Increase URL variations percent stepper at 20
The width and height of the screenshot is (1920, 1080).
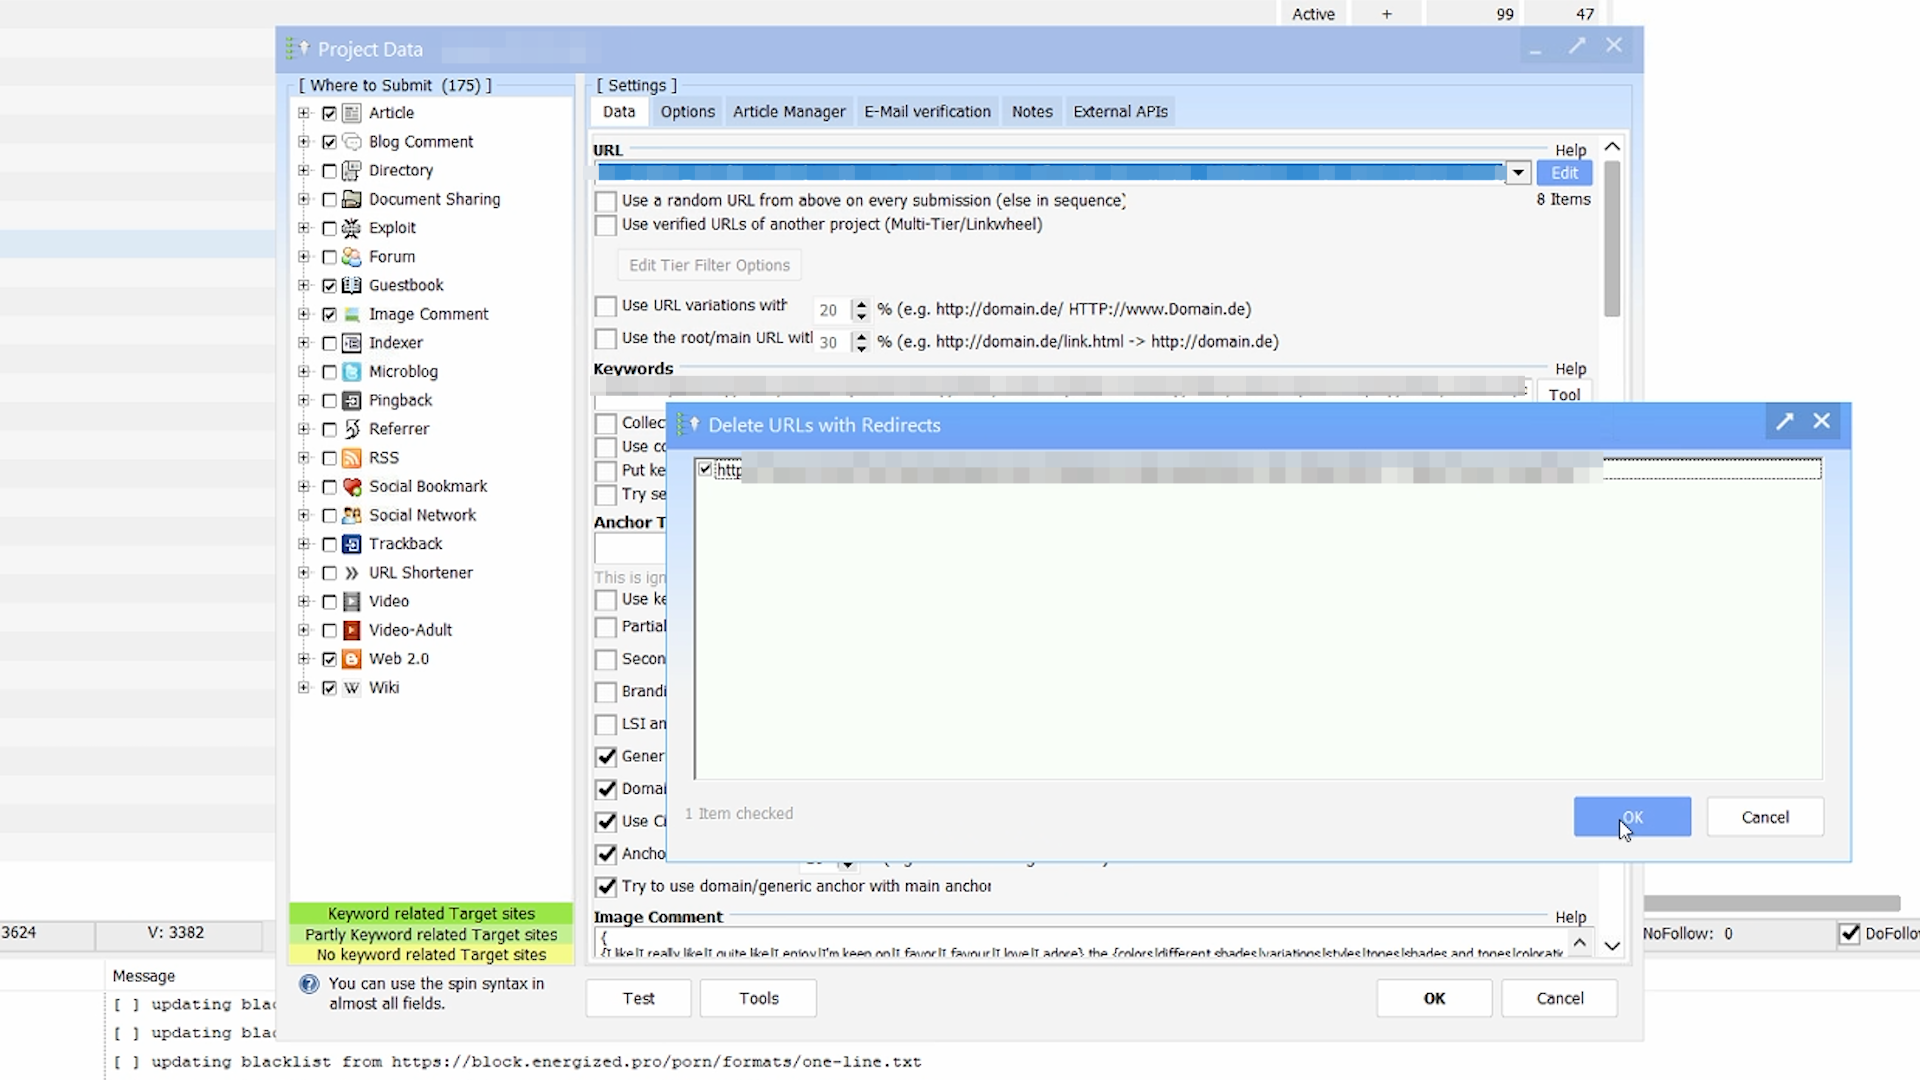pyautogui.click(x=861, y=304)
